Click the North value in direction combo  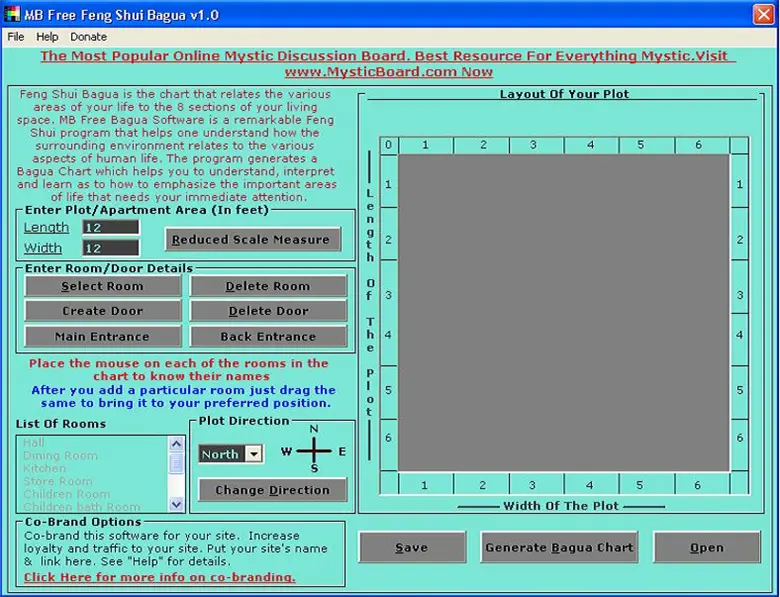pos(222,454)
